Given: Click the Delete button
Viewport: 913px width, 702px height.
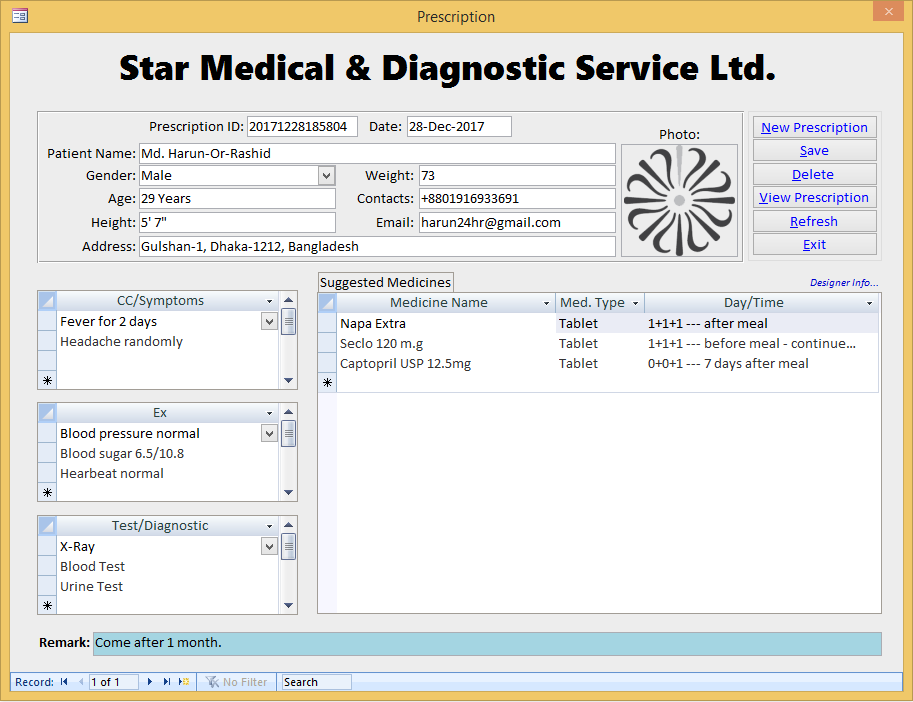Looking at the screenshot, I should click(x=814, y=174).
